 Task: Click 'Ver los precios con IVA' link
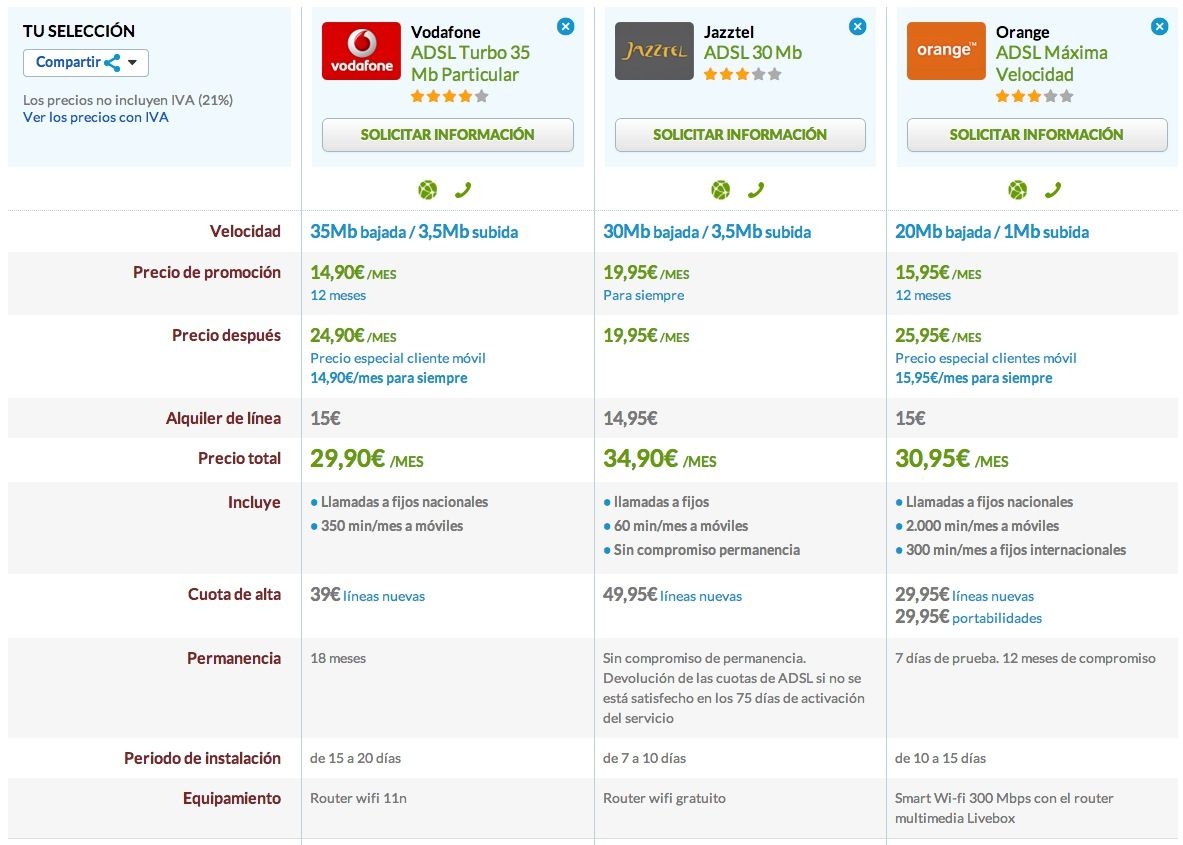[96, 117]
